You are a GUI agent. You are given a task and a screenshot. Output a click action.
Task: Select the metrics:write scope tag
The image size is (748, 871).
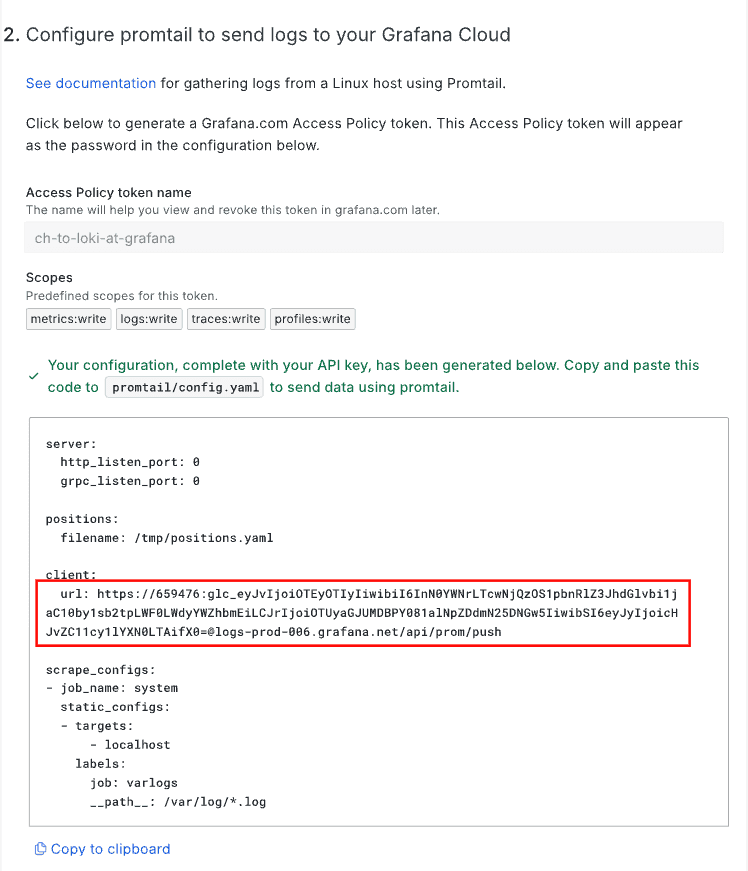coord(68,319)
